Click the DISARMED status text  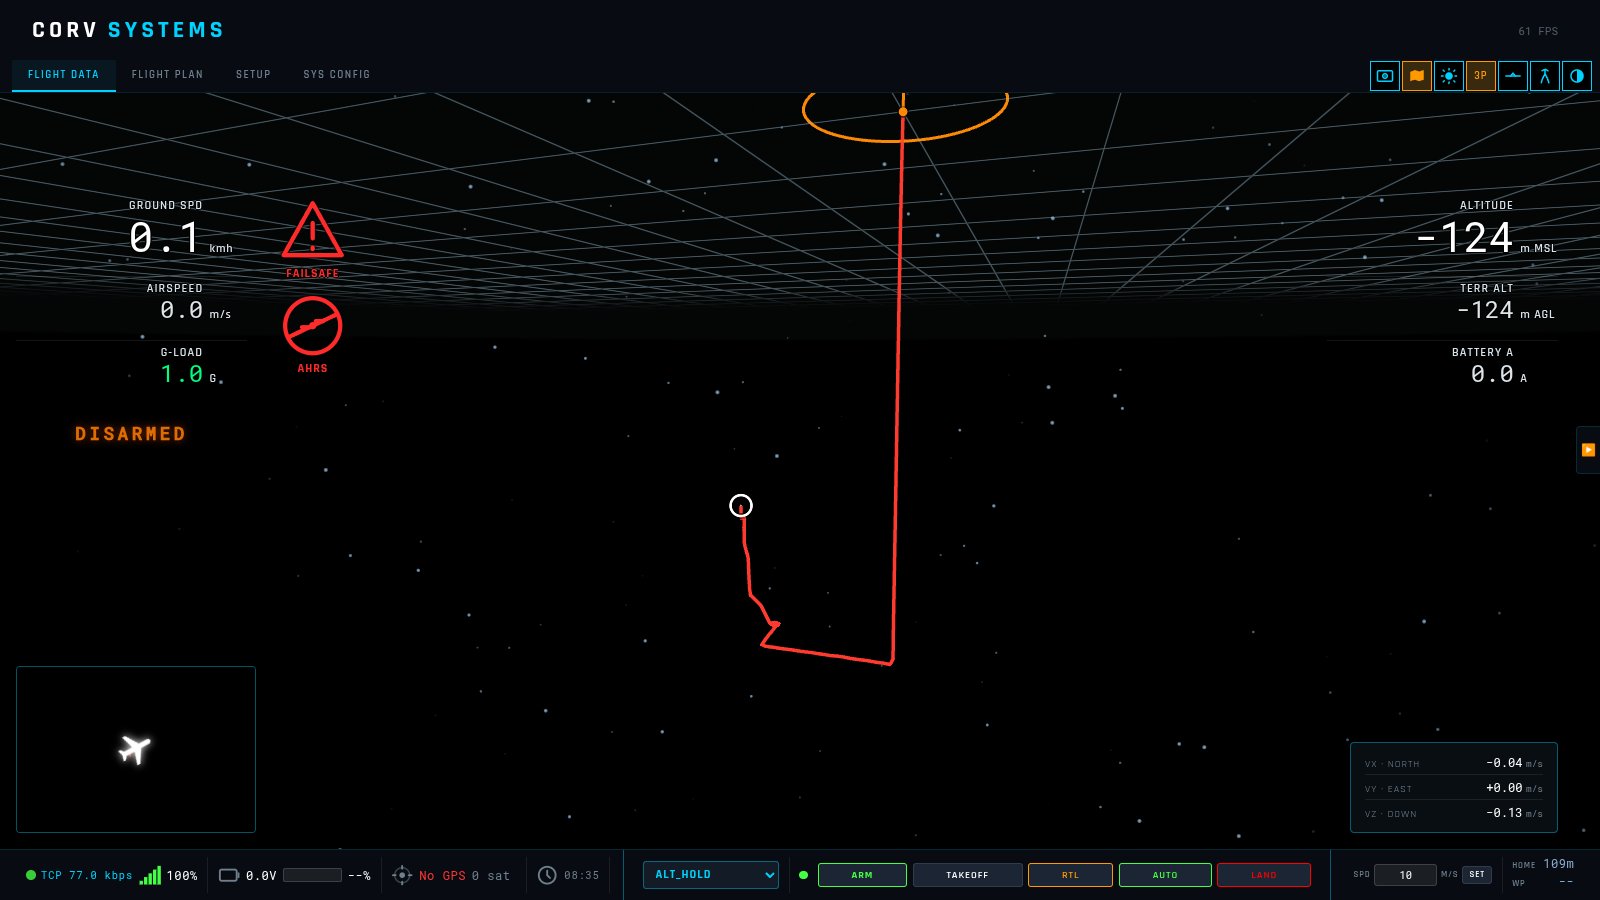[130, 434]
